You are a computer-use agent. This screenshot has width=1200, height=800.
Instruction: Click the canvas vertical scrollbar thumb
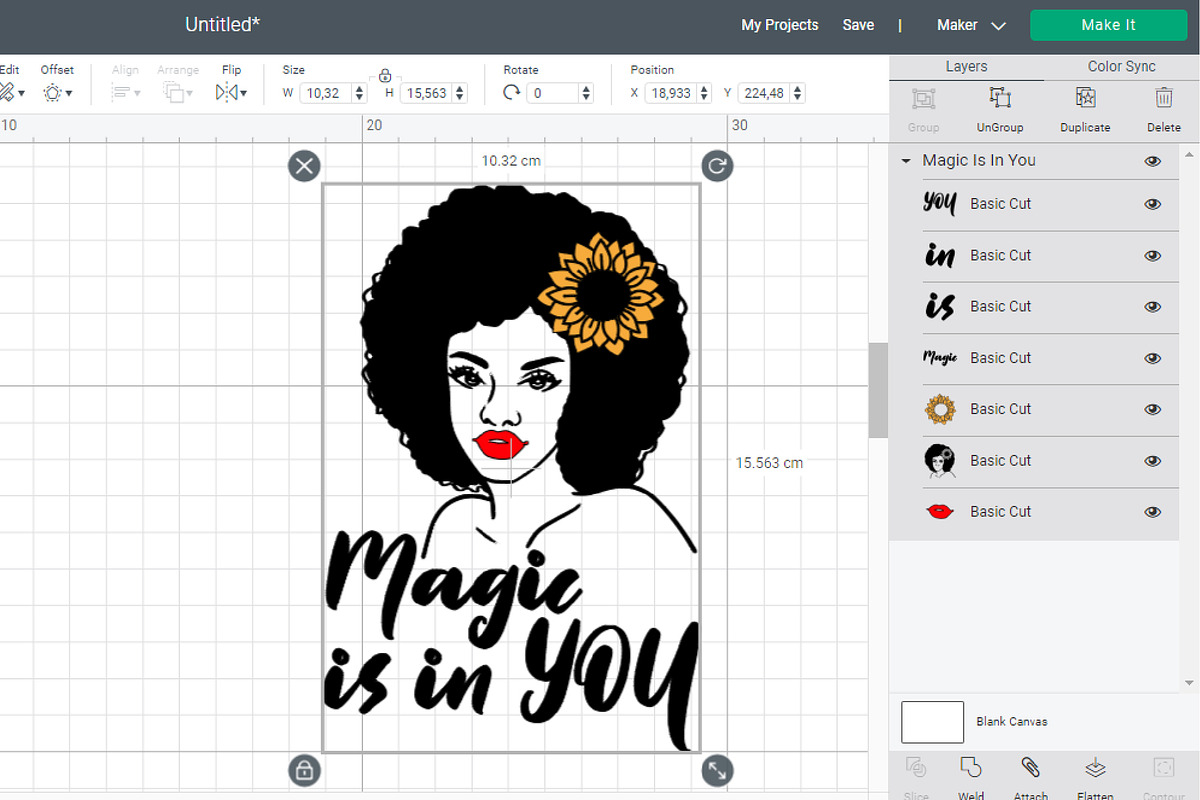[x=878, y=390]
